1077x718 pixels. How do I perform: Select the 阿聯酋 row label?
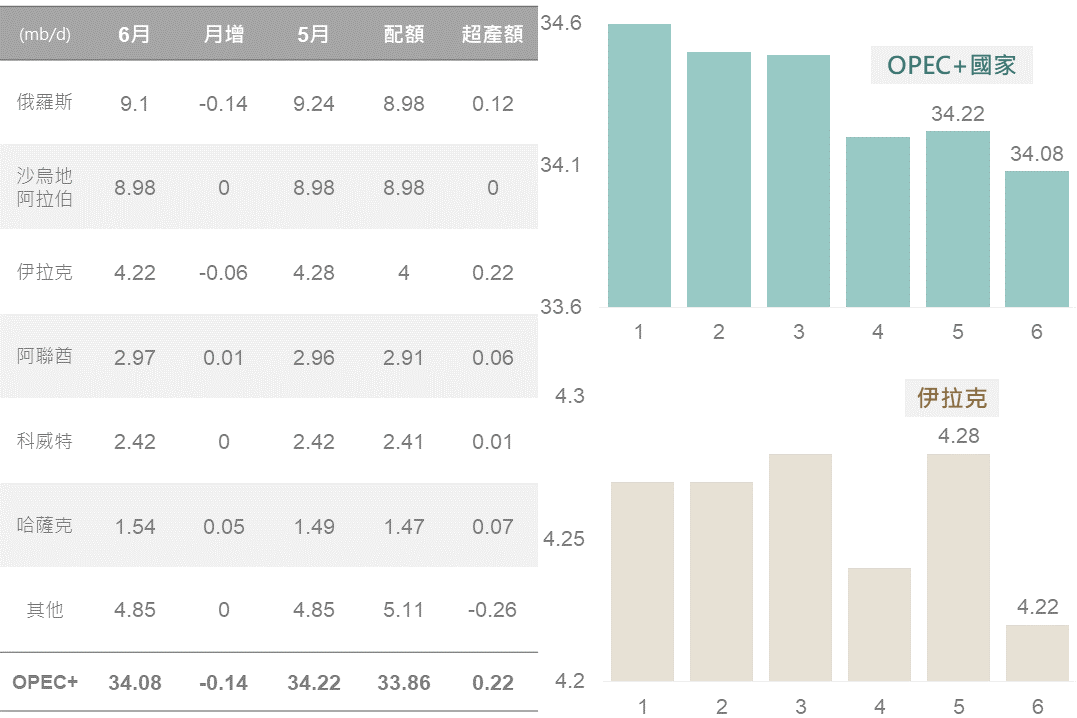45,357
